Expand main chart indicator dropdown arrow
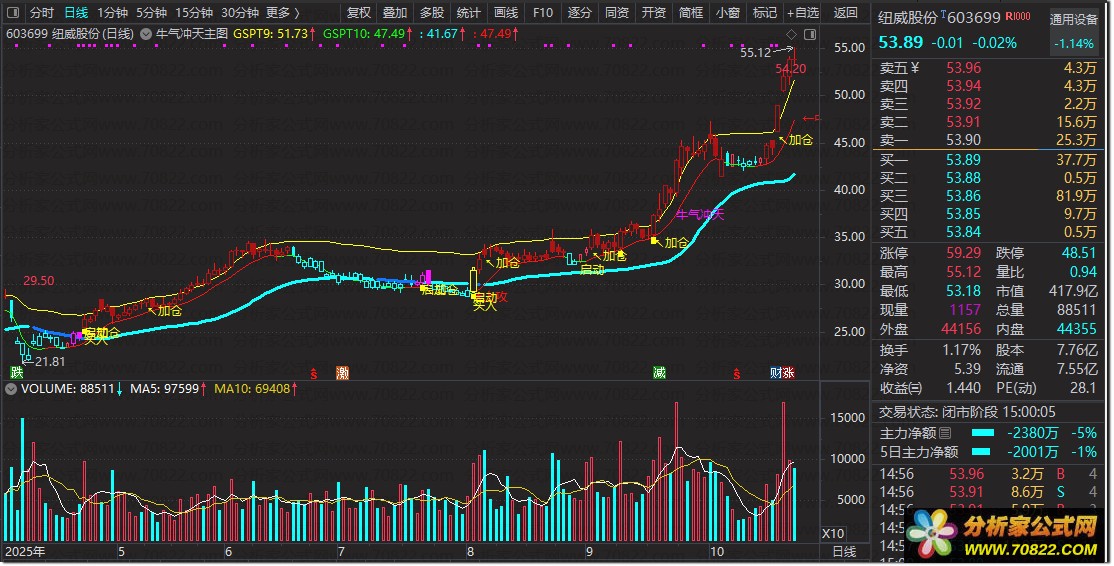Image resolution: width=1114 pixels, height=566 pixels. (146, 33)
